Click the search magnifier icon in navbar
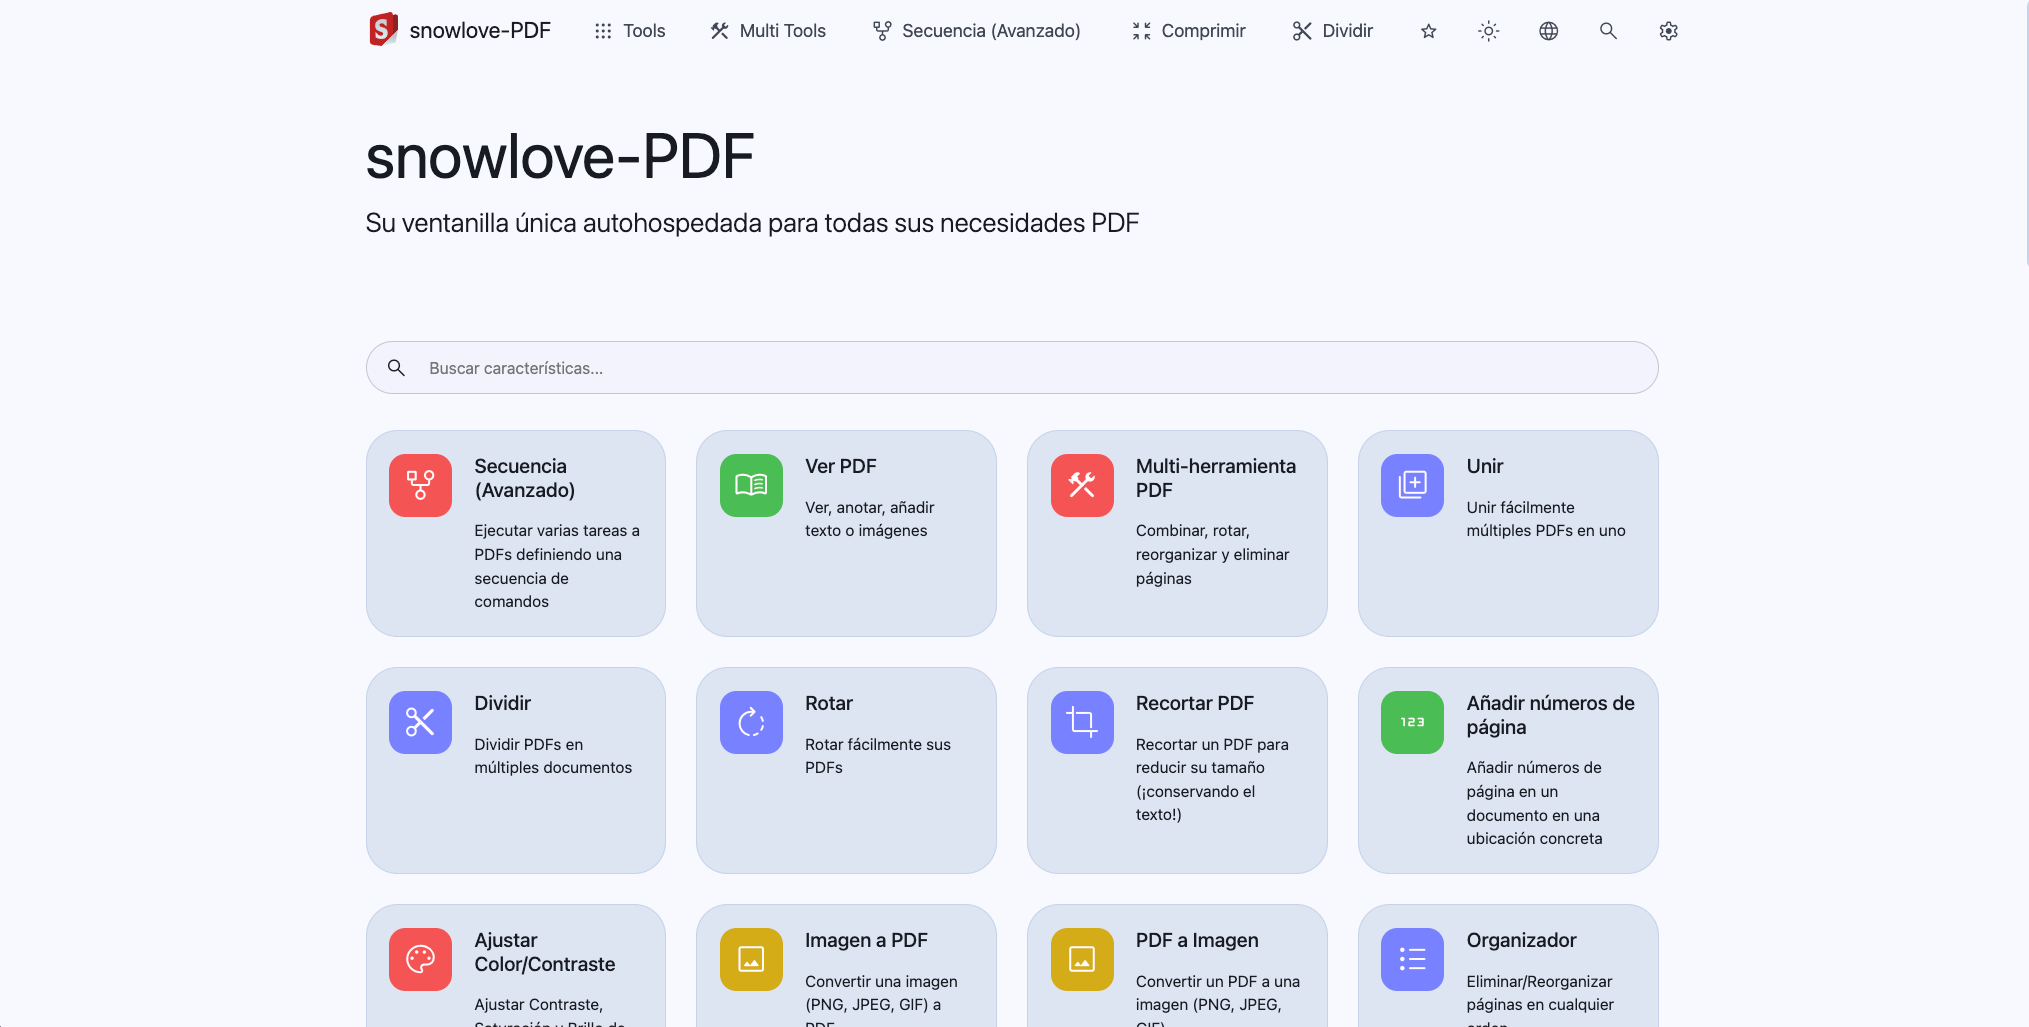 1608,31
